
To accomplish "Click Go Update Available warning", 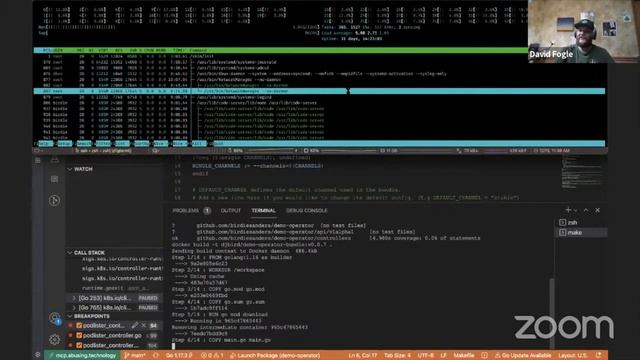I will (x=523, y=356).
